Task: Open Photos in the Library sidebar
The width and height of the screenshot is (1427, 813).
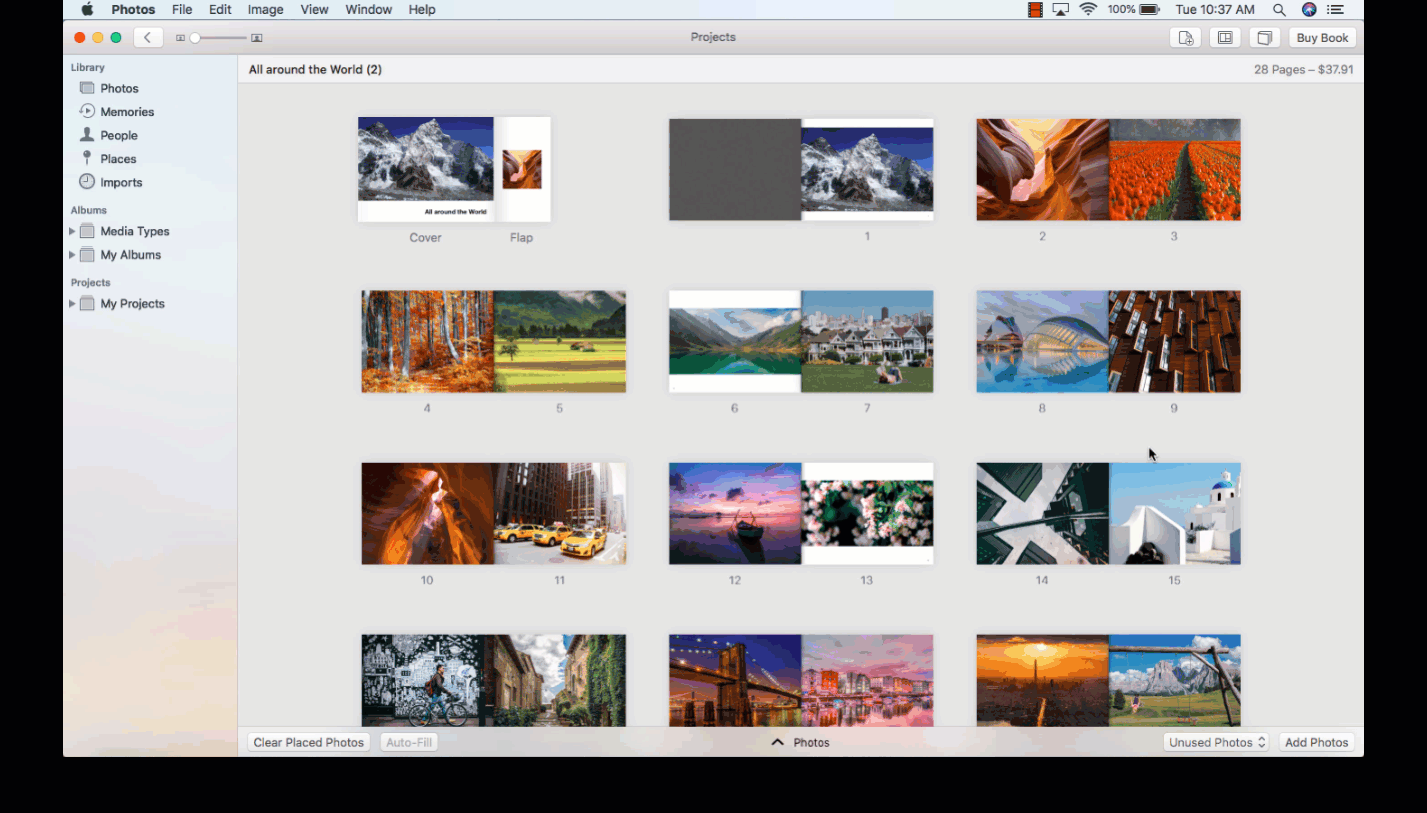Action: click(119, 88)
